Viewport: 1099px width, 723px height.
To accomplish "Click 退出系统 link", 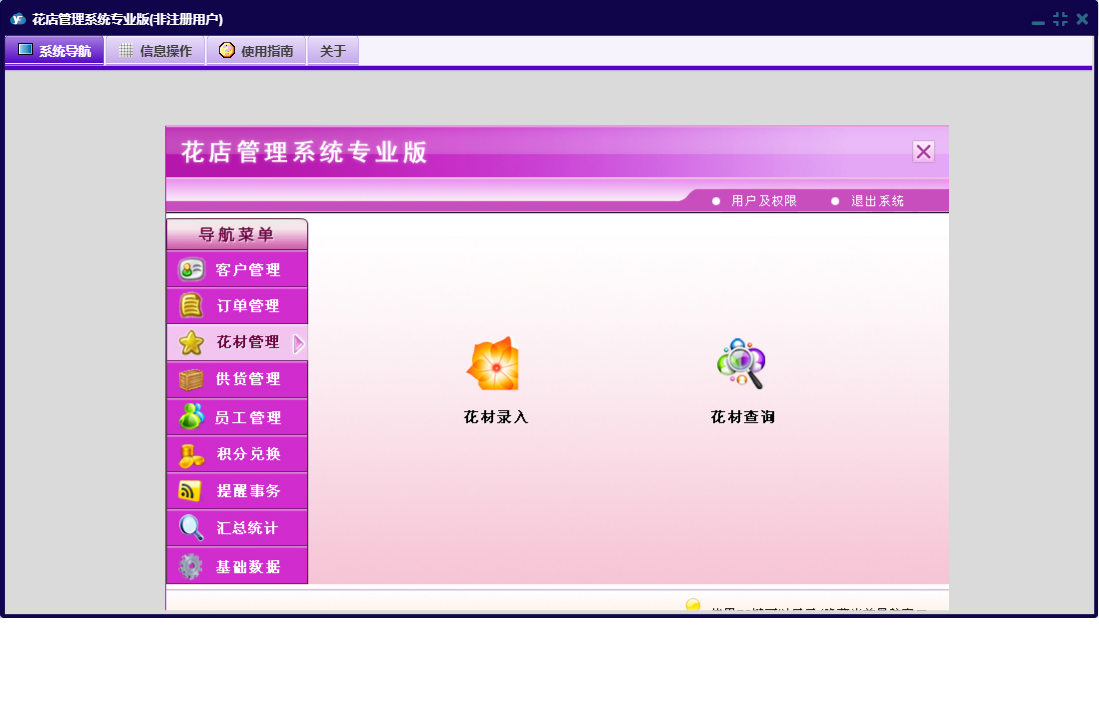I will point(877,201).
